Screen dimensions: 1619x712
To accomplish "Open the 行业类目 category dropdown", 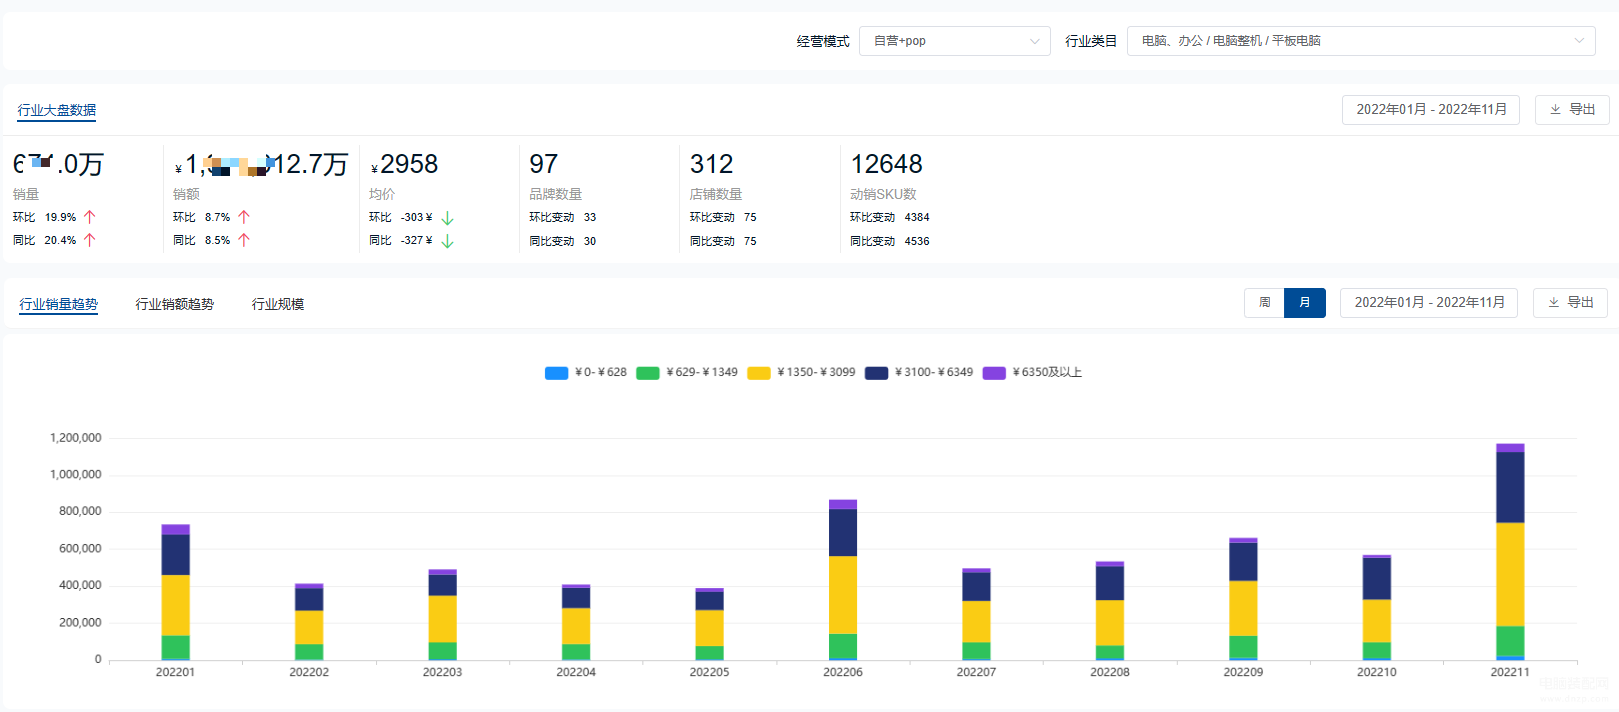I will tap(1361, 41).
